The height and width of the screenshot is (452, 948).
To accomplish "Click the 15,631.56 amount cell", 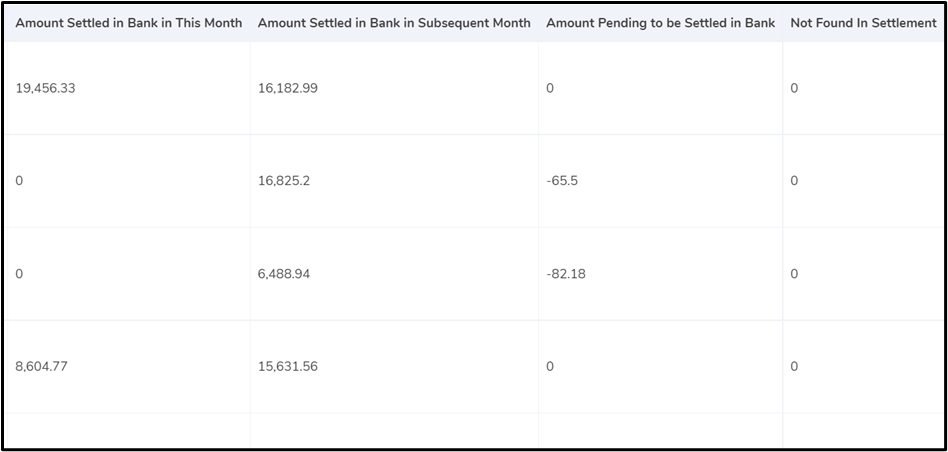I will click(288, 366).
